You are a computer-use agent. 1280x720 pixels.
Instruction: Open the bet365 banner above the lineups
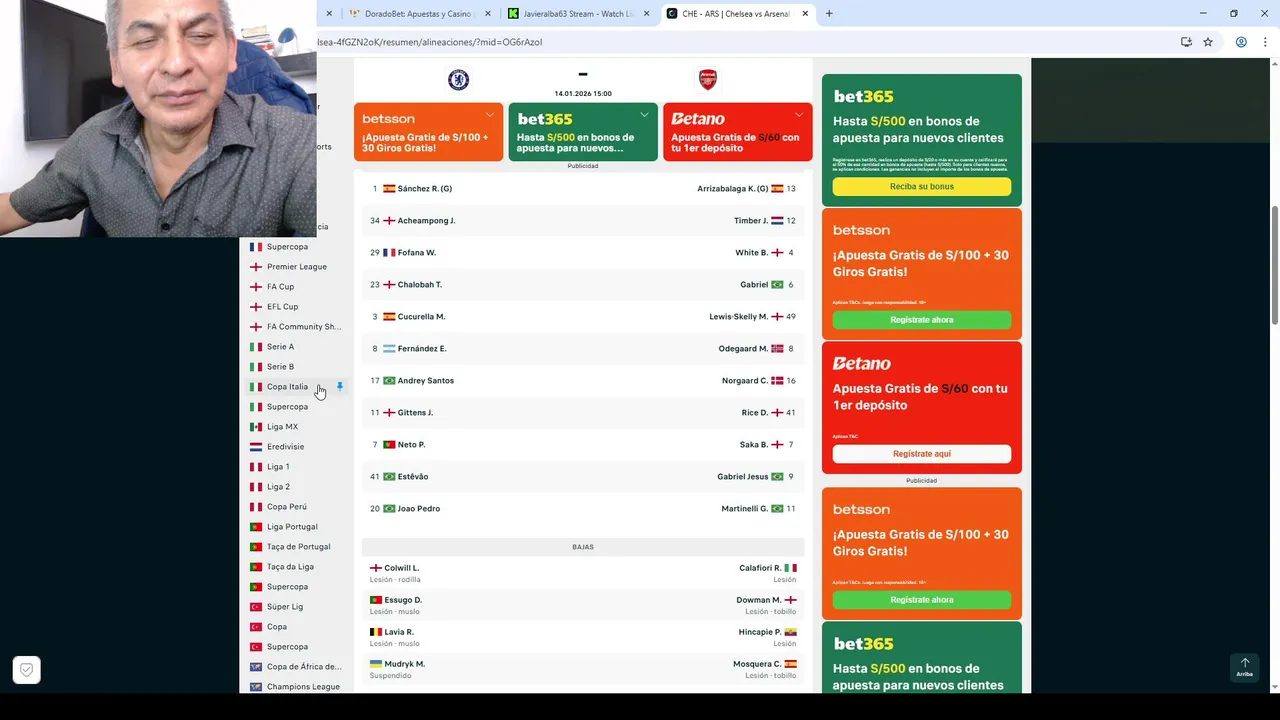(x=583, y=131)
